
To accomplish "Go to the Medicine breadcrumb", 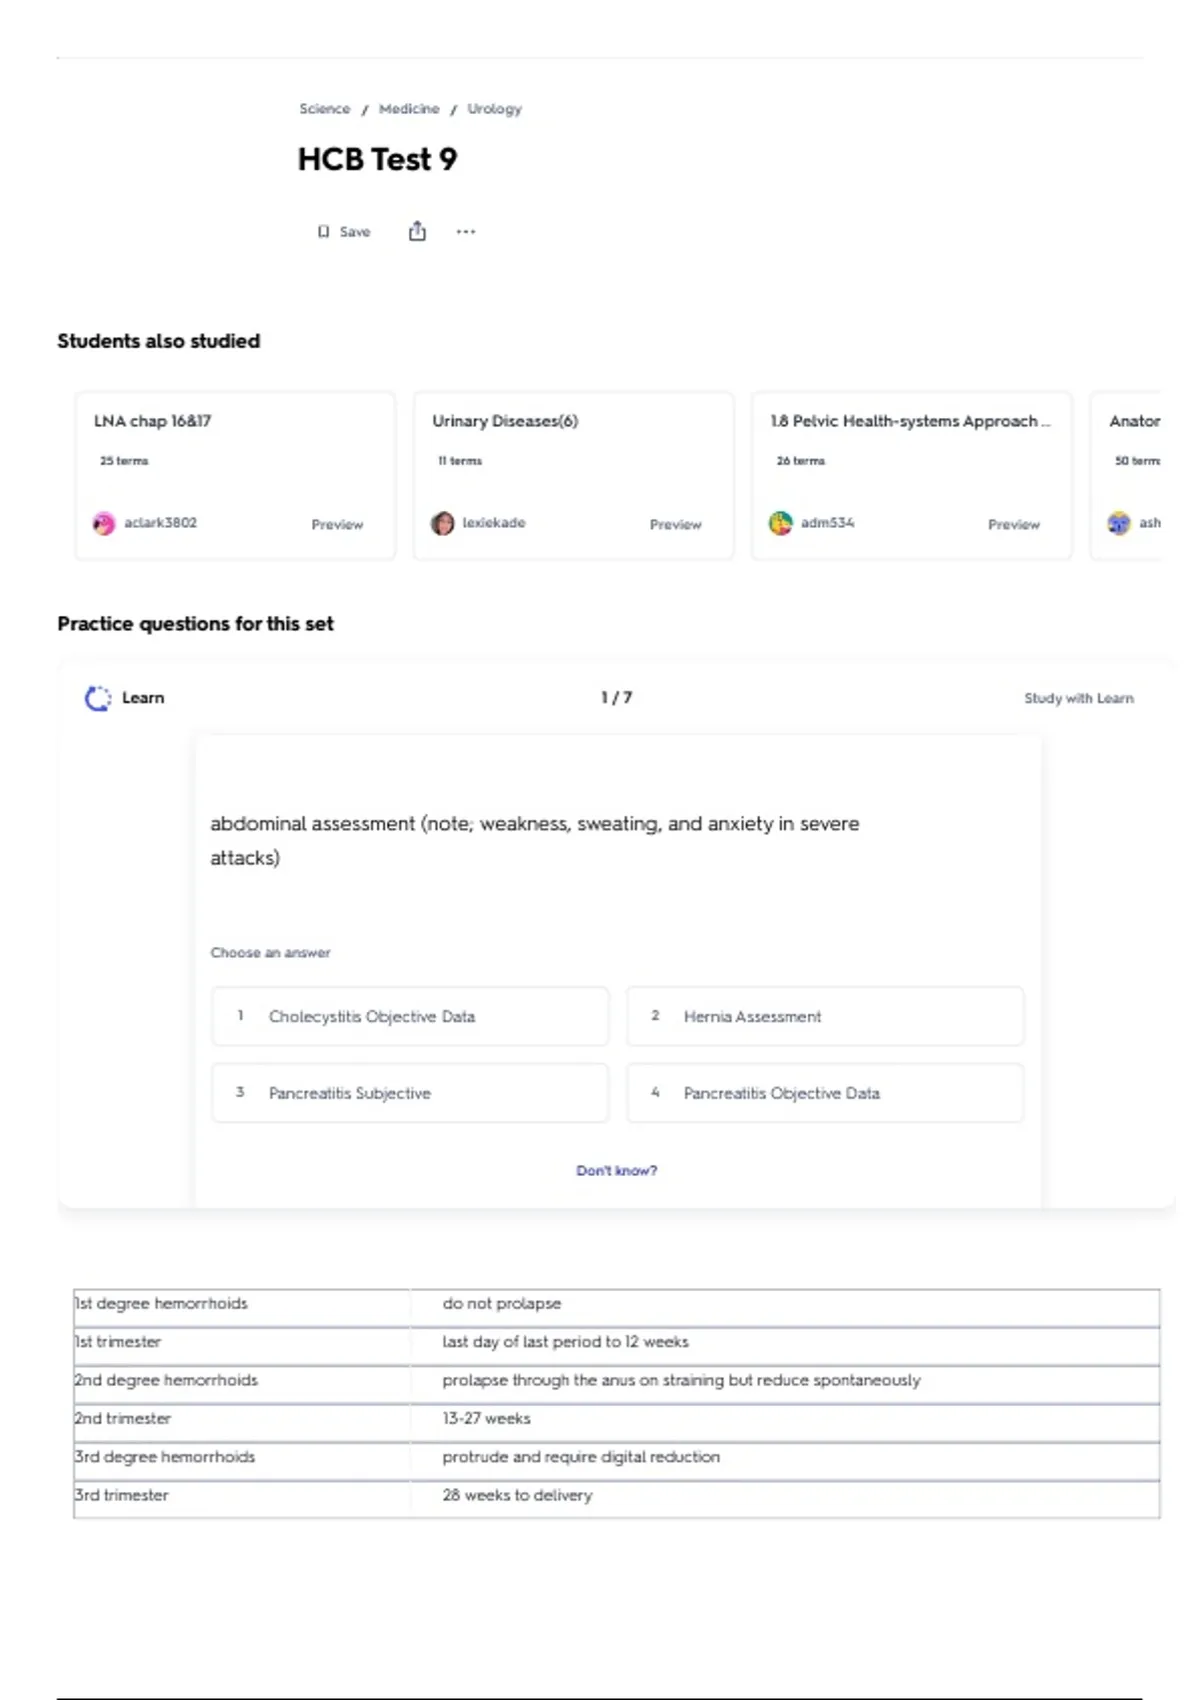I will 409,109.
